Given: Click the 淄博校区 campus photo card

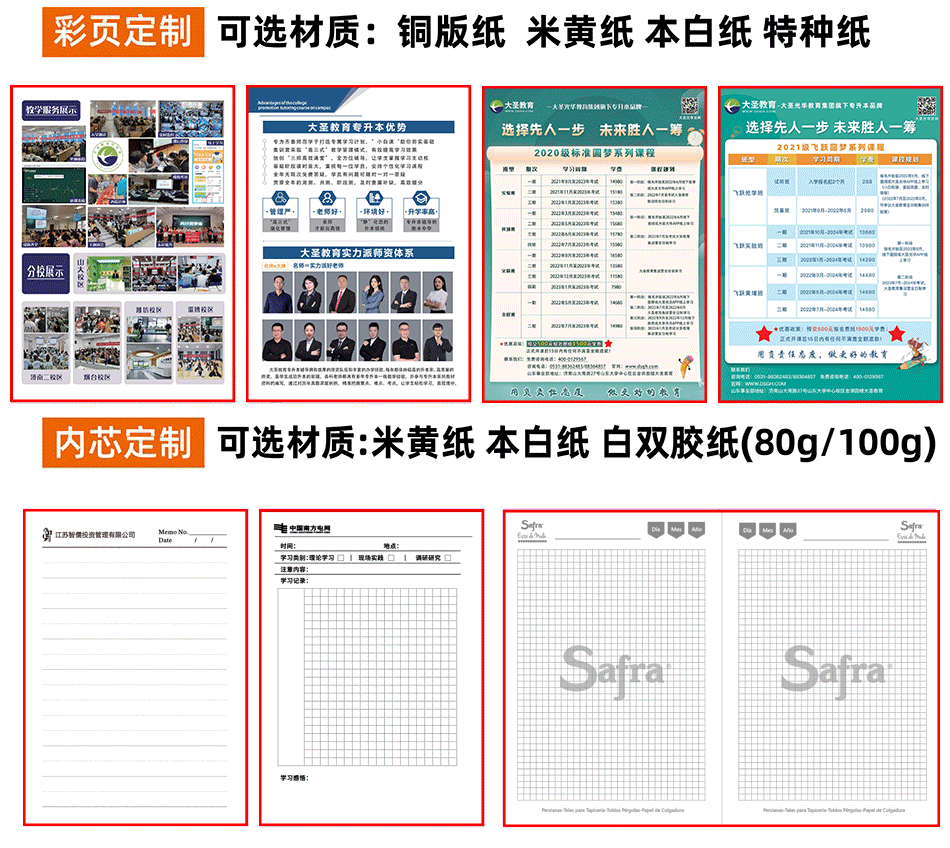Looking at the screenshot, I should (201, 343).
